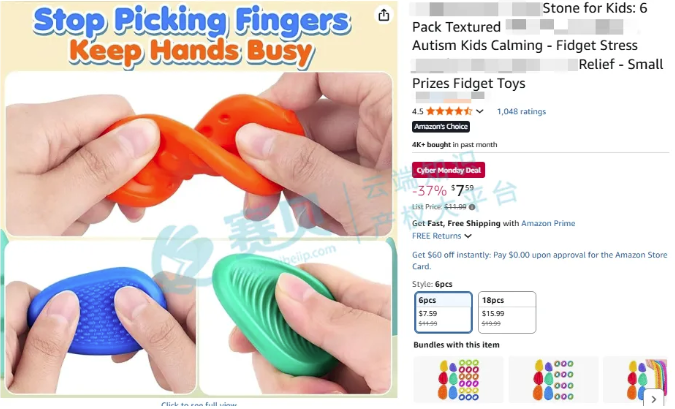Click the share icon on product image
The image size is (675, 409).
384,15
